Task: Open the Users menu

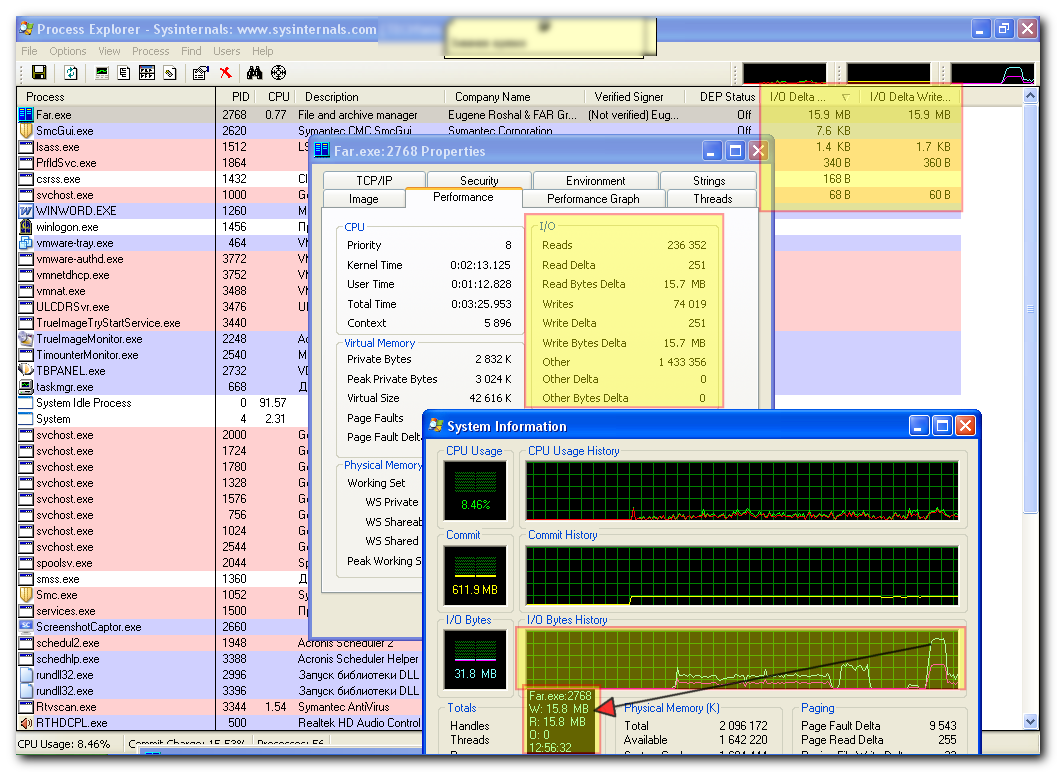Action: pos(226,51)
